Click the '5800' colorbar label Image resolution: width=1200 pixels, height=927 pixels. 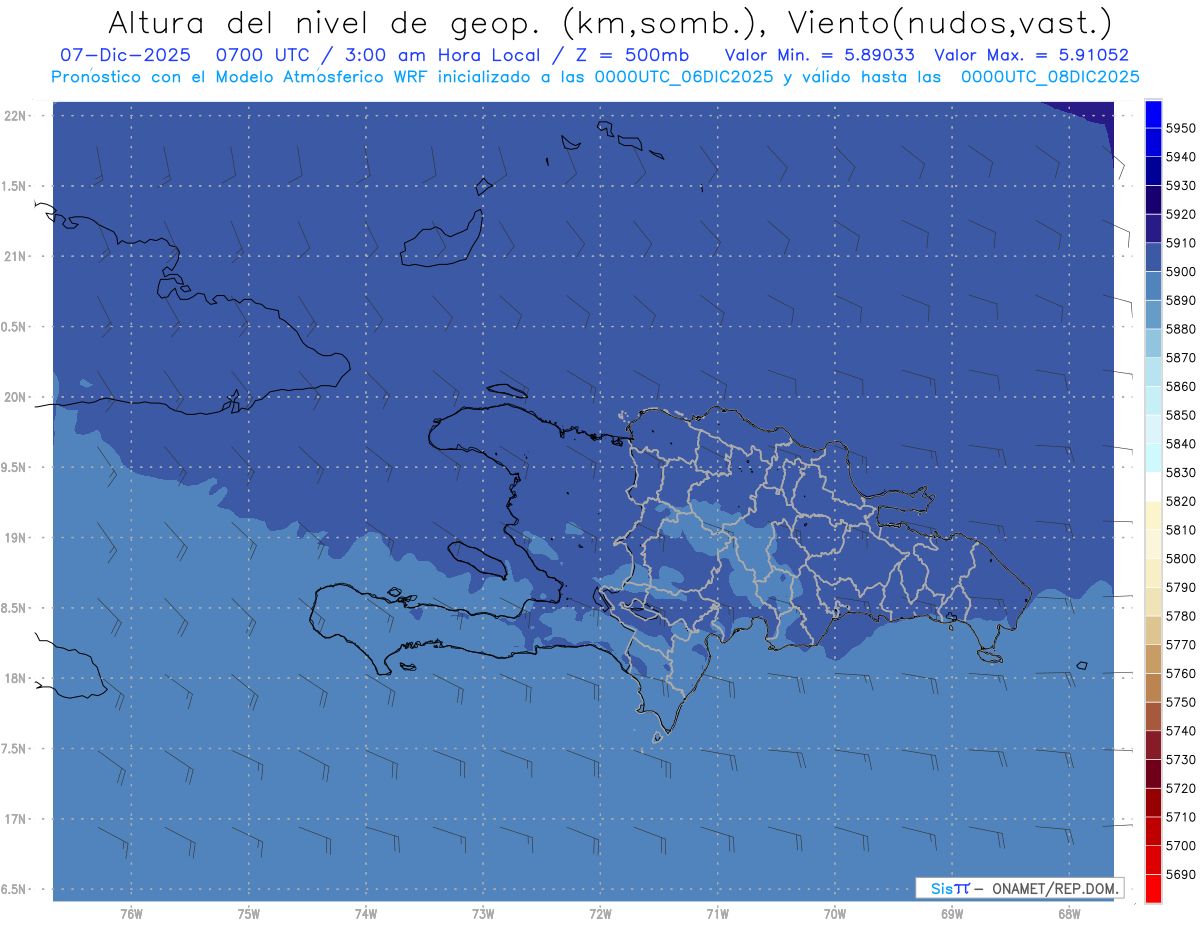[1181, 558]
